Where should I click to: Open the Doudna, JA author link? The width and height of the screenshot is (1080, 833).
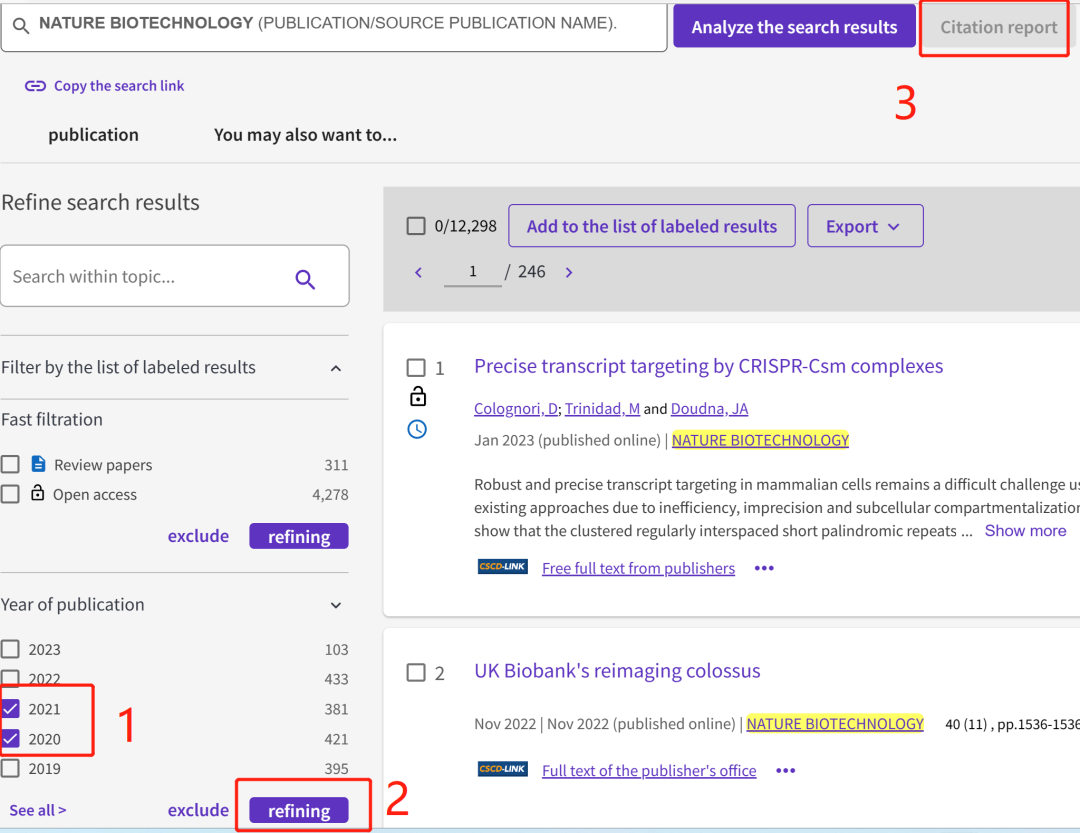point(709,409)
